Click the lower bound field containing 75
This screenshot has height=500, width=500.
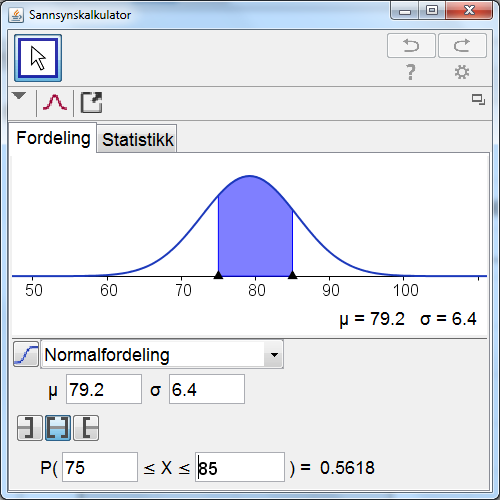click(x=100, y=467)
